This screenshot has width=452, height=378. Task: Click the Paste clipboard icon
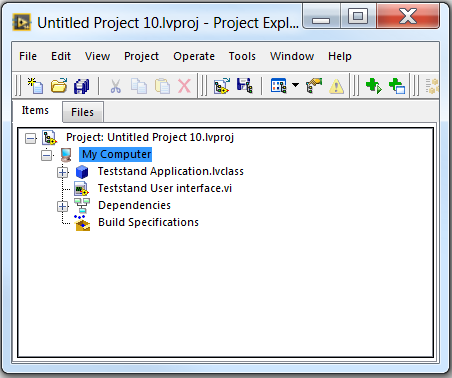[162, 86]
